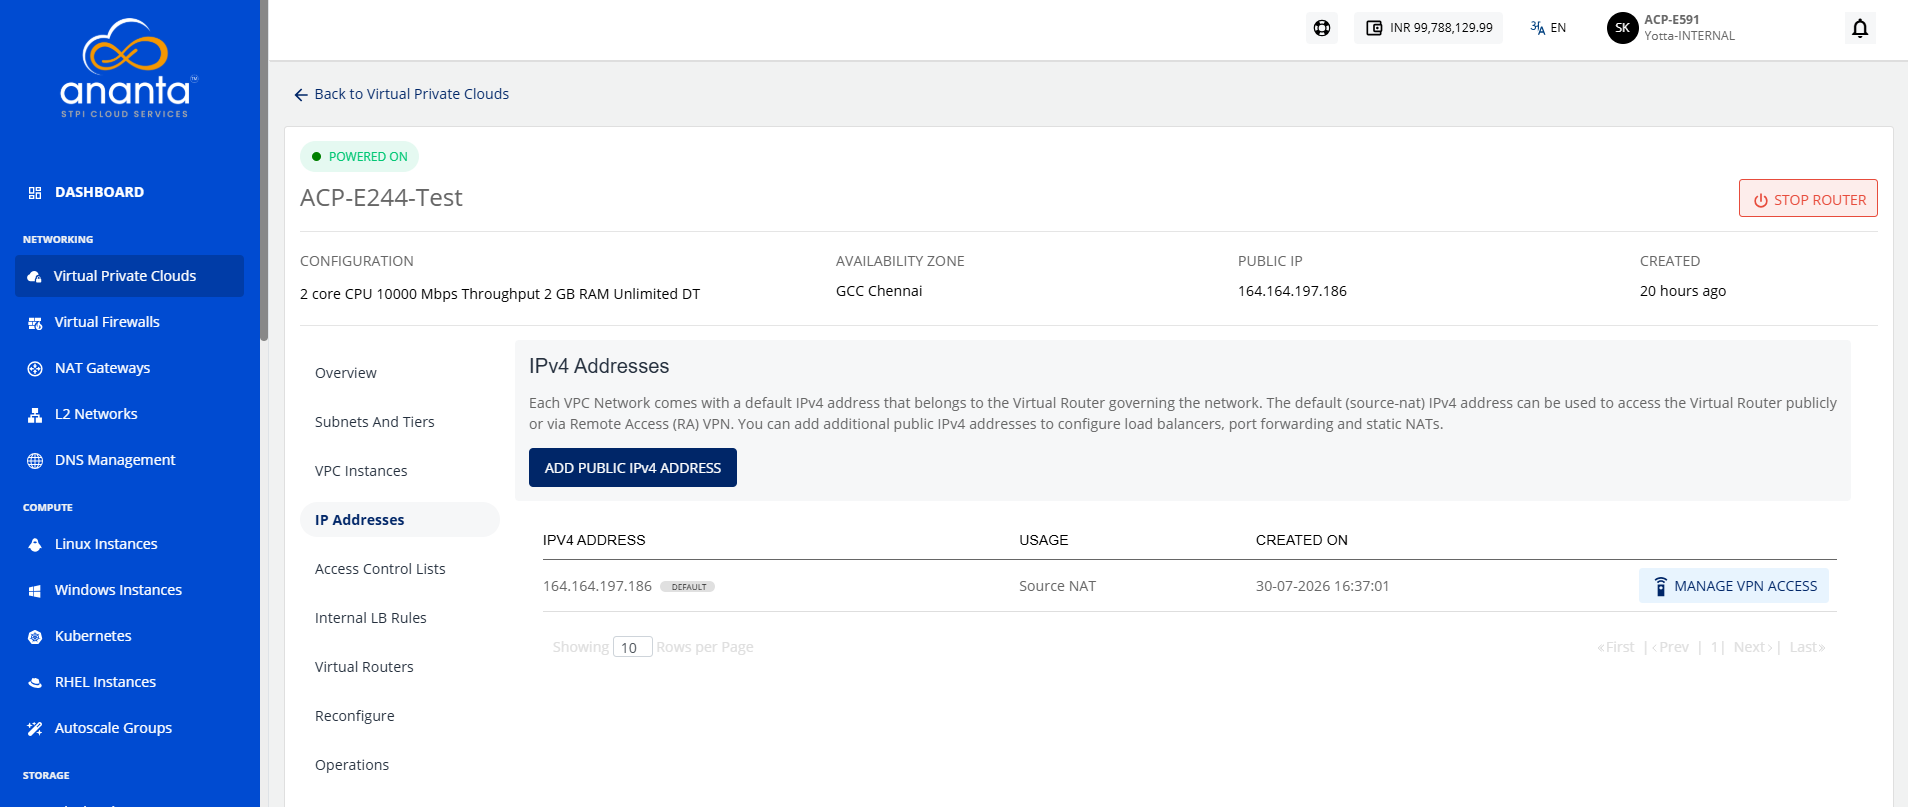Click the sidebar vertical scrollbar
Image resolution: width=1908 pixels, height=807 pixels.
(x=264, y=170)
